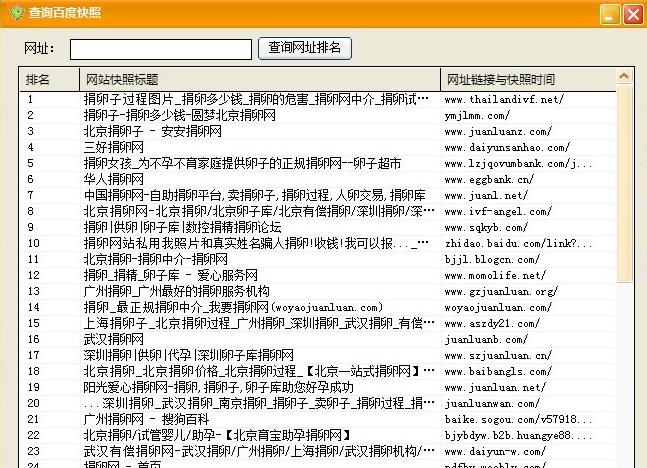
Task: Click URL www.daiyun-w.com/
Action: click(495, 452)
